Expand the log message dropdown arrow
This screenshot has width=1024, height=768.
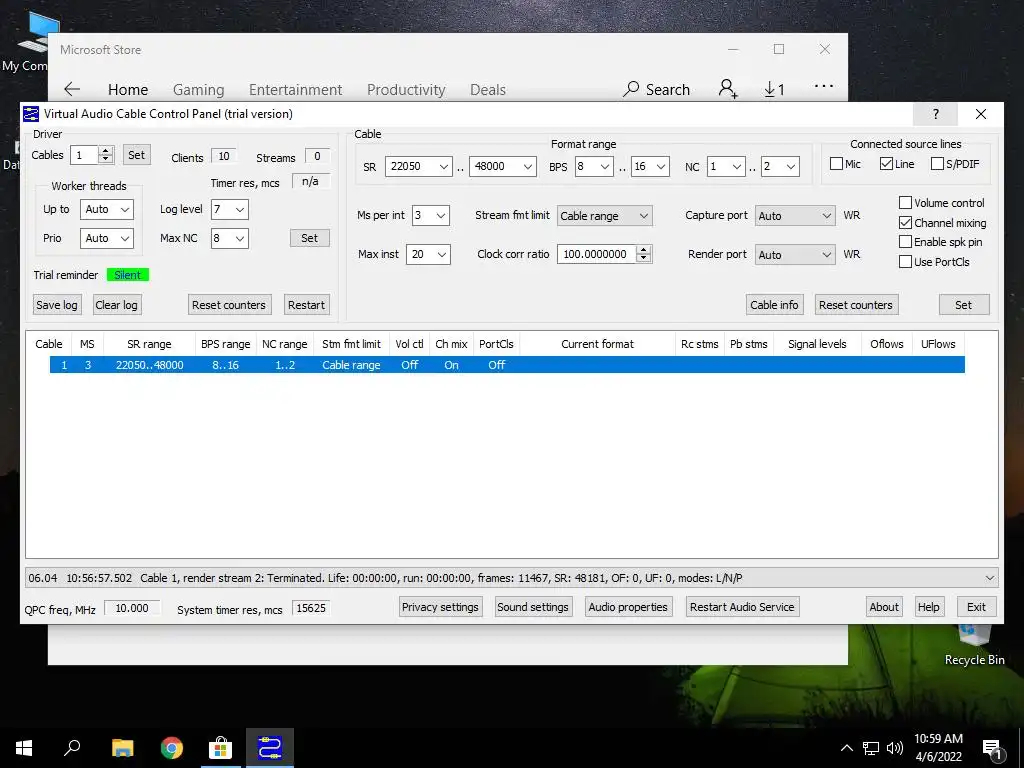(989, 578)
